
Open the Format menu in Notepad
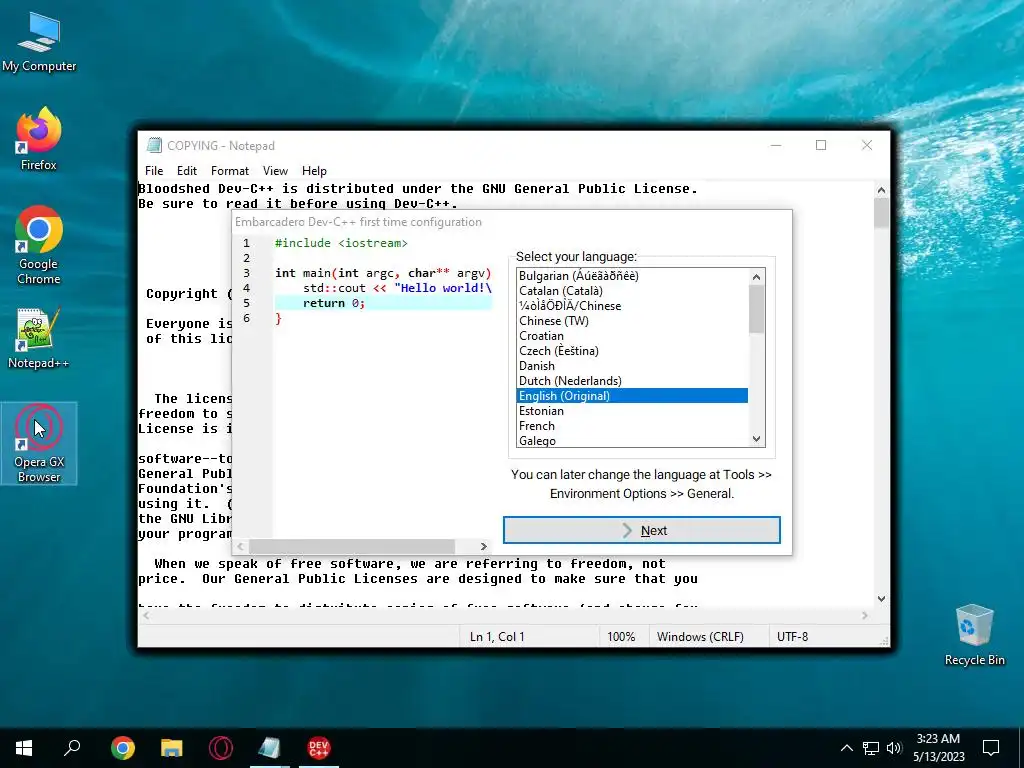pyautogui.click(x=230, y=170)
